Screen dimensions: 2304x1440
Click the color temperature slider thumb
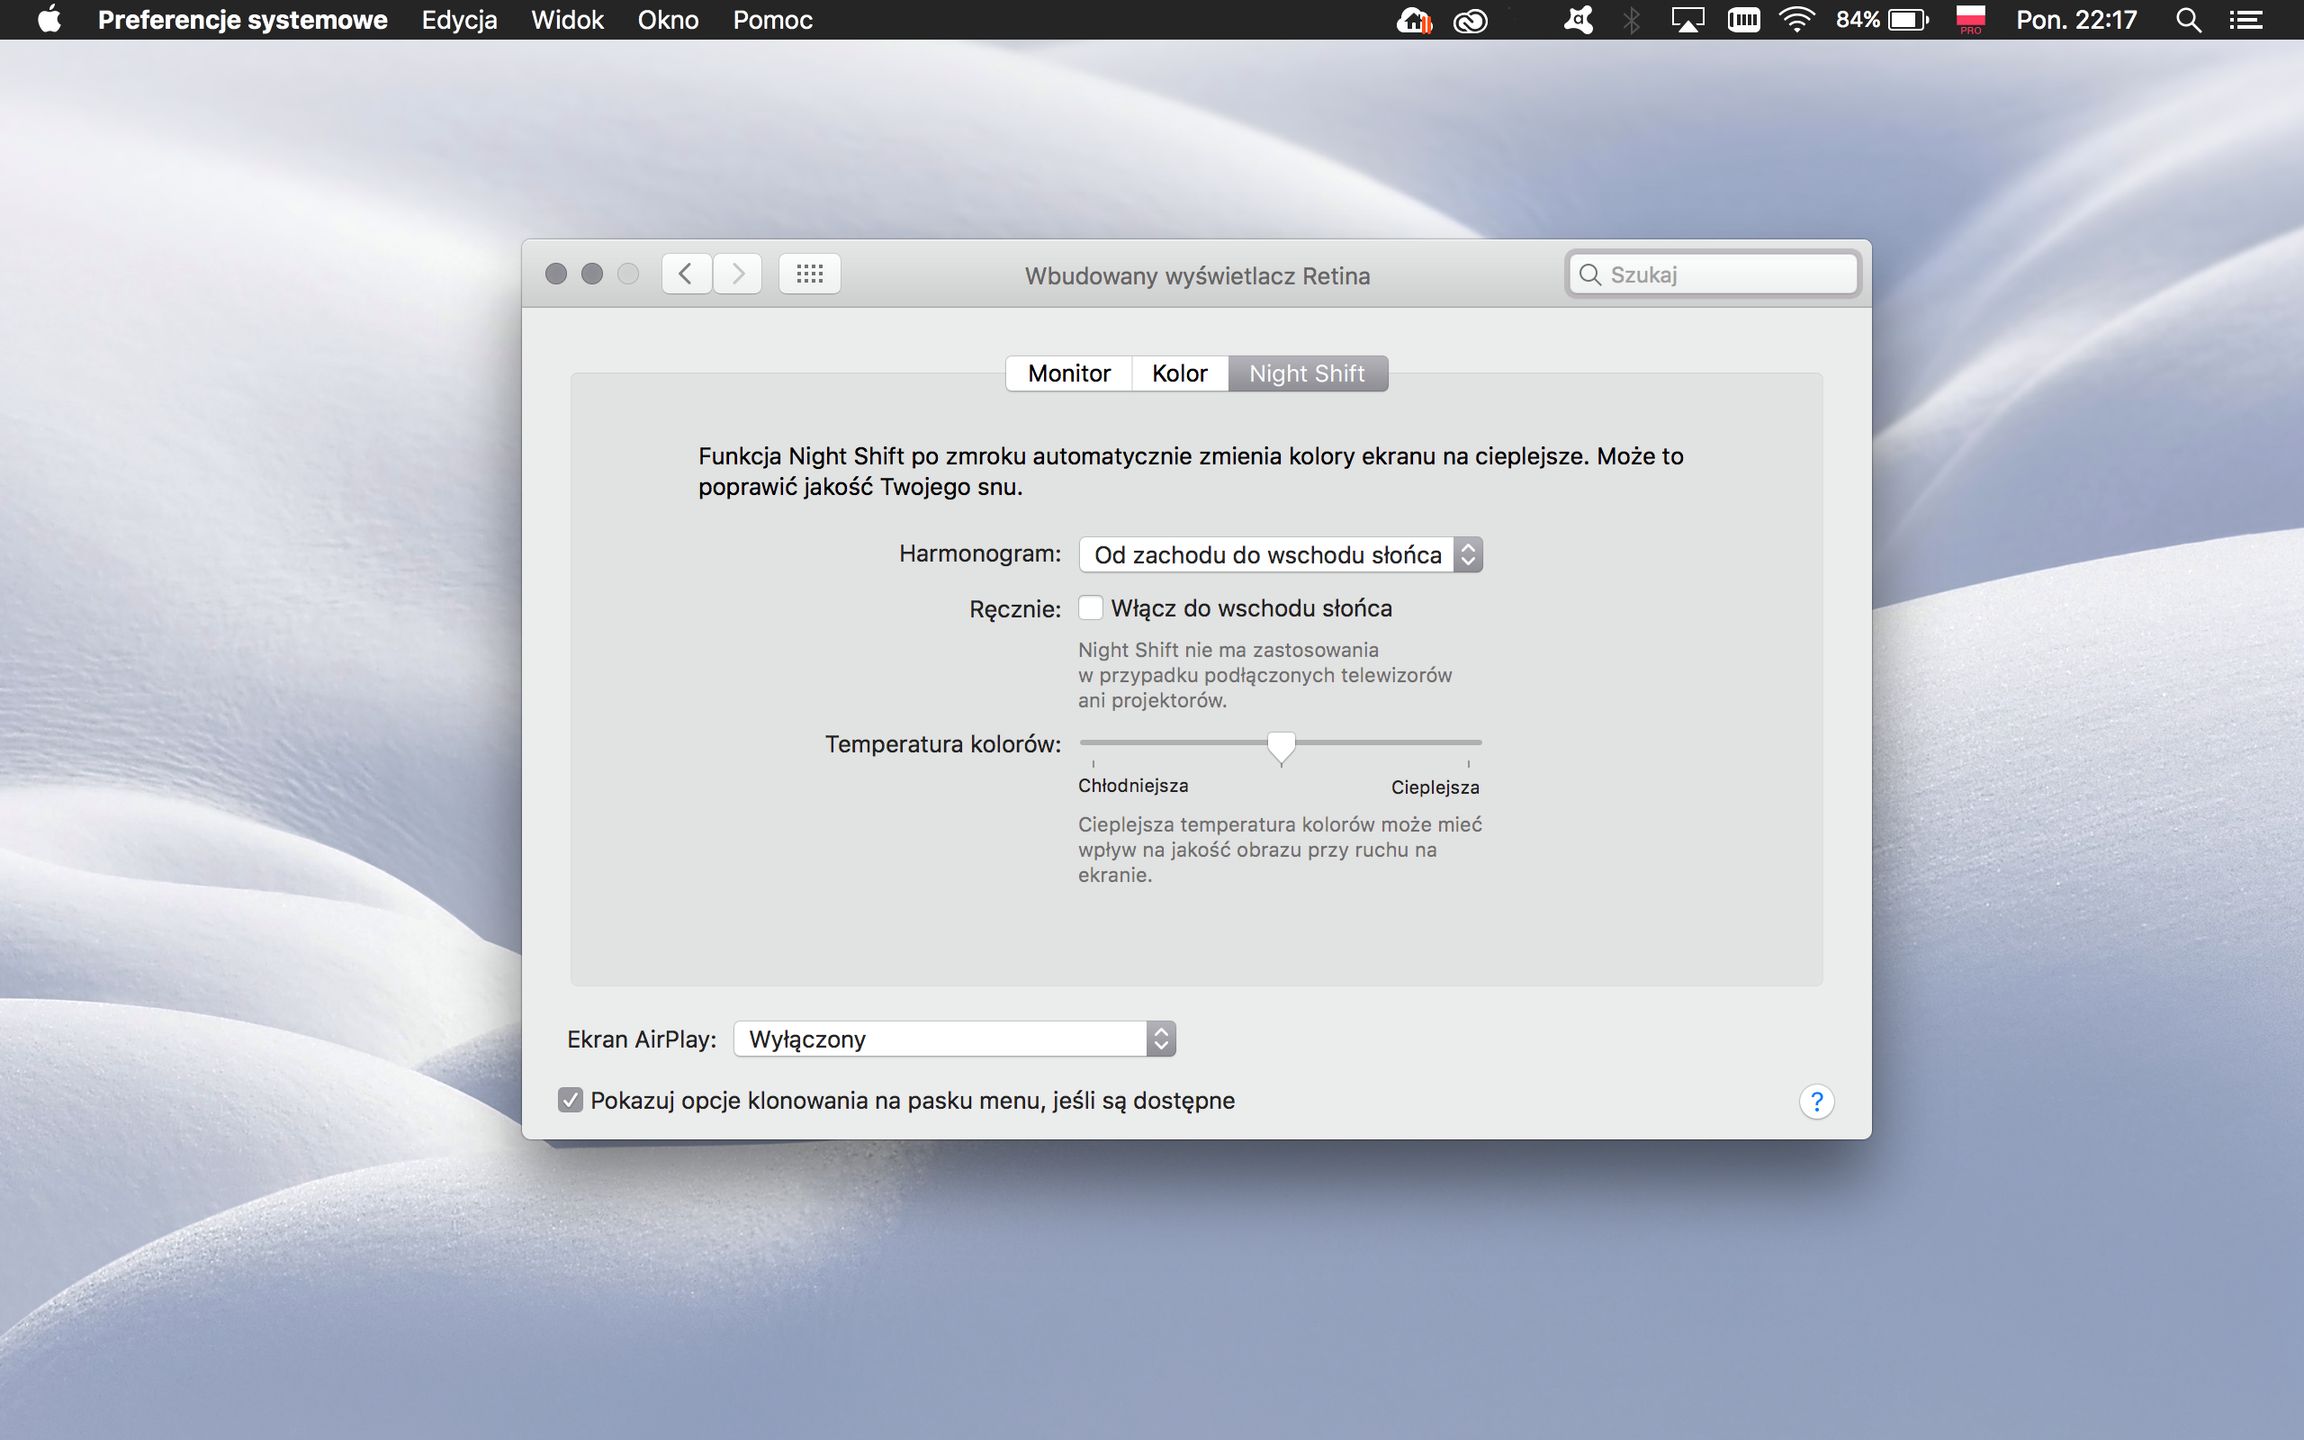tap(1281, 745)
